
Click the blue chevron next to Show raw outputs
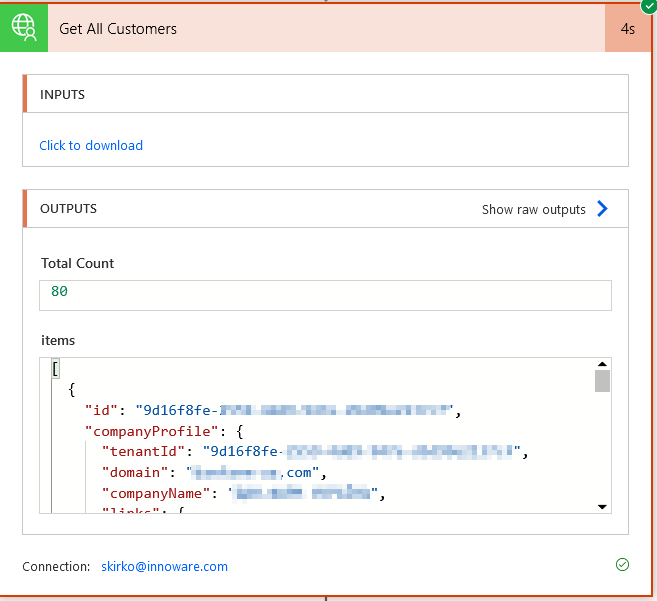click(603, 208)
